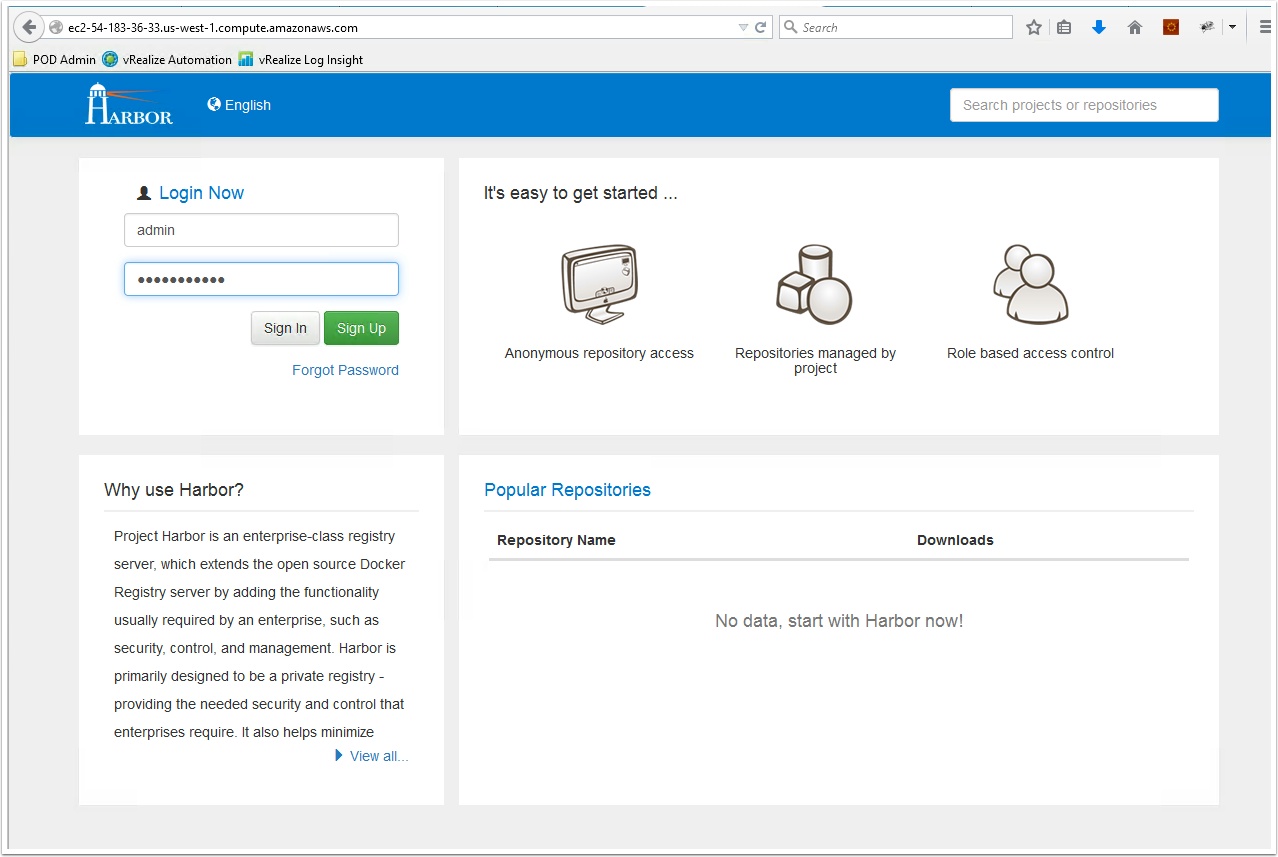Viewport: 1278px width, 857px height.
Task: Open the vRealize Log Insight bookmark
Action: point(301,60)
